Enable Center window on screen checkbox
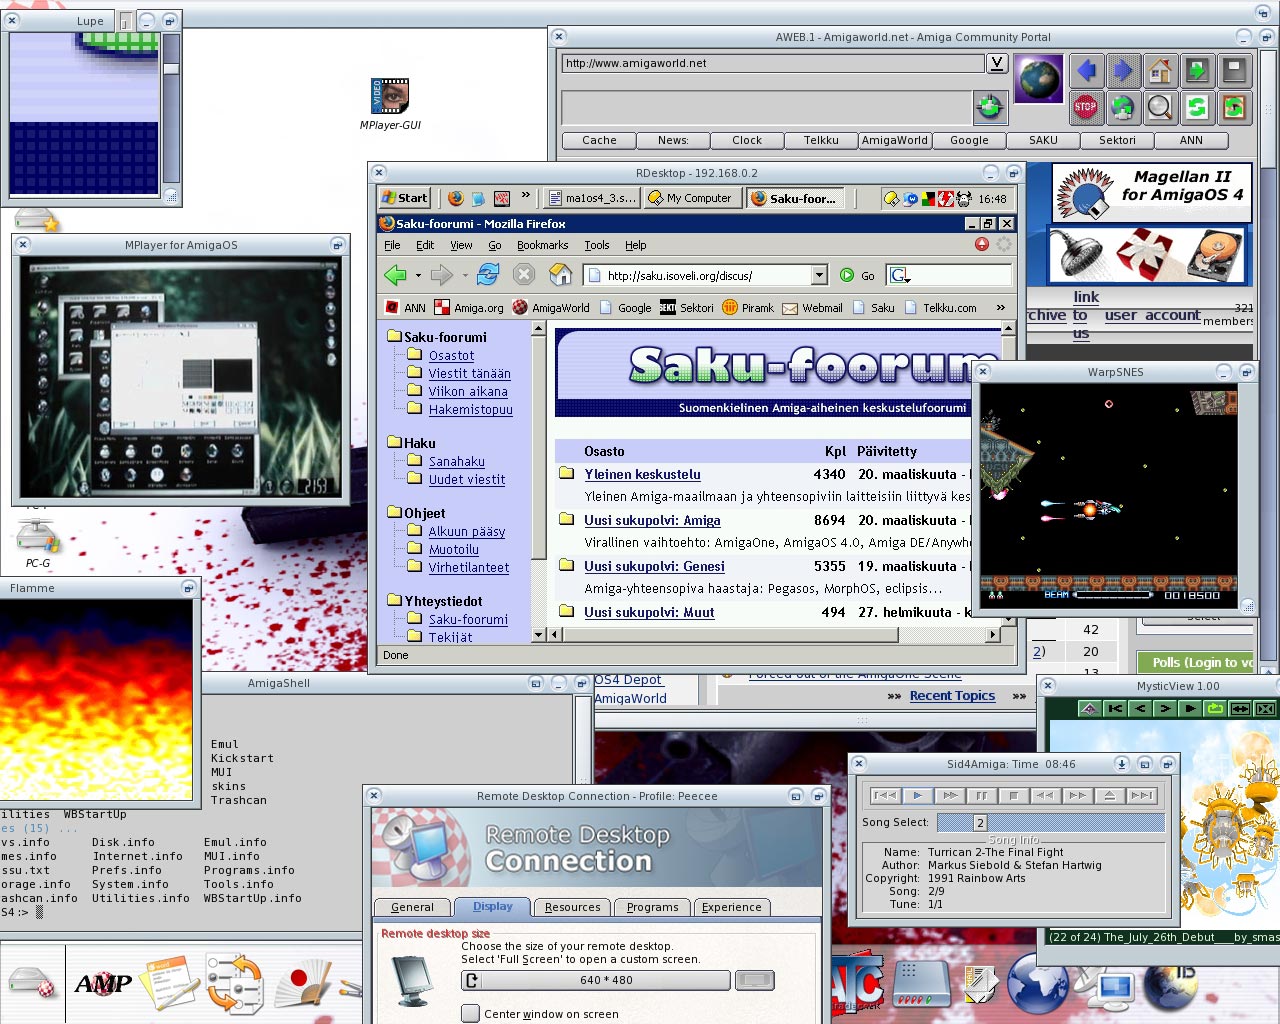 pos(470,1013)
